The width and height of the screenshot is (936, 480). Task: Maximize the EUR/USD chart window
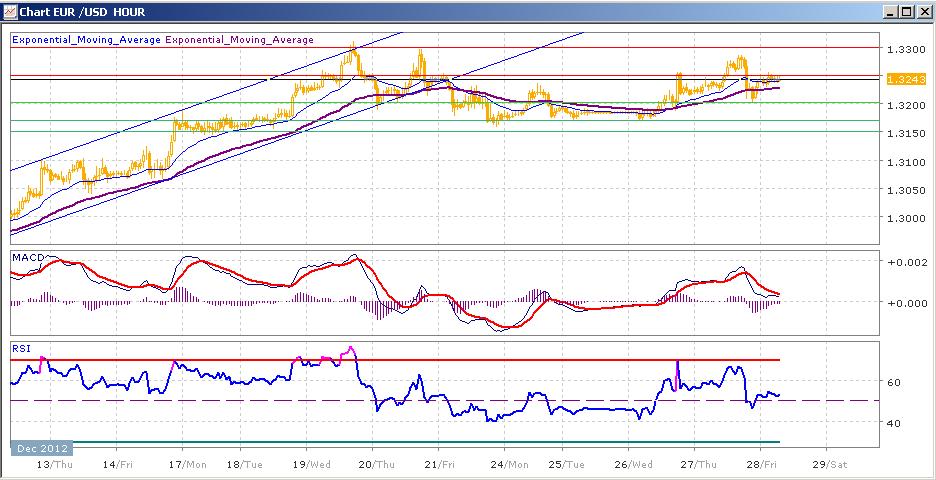coord(906,11)
